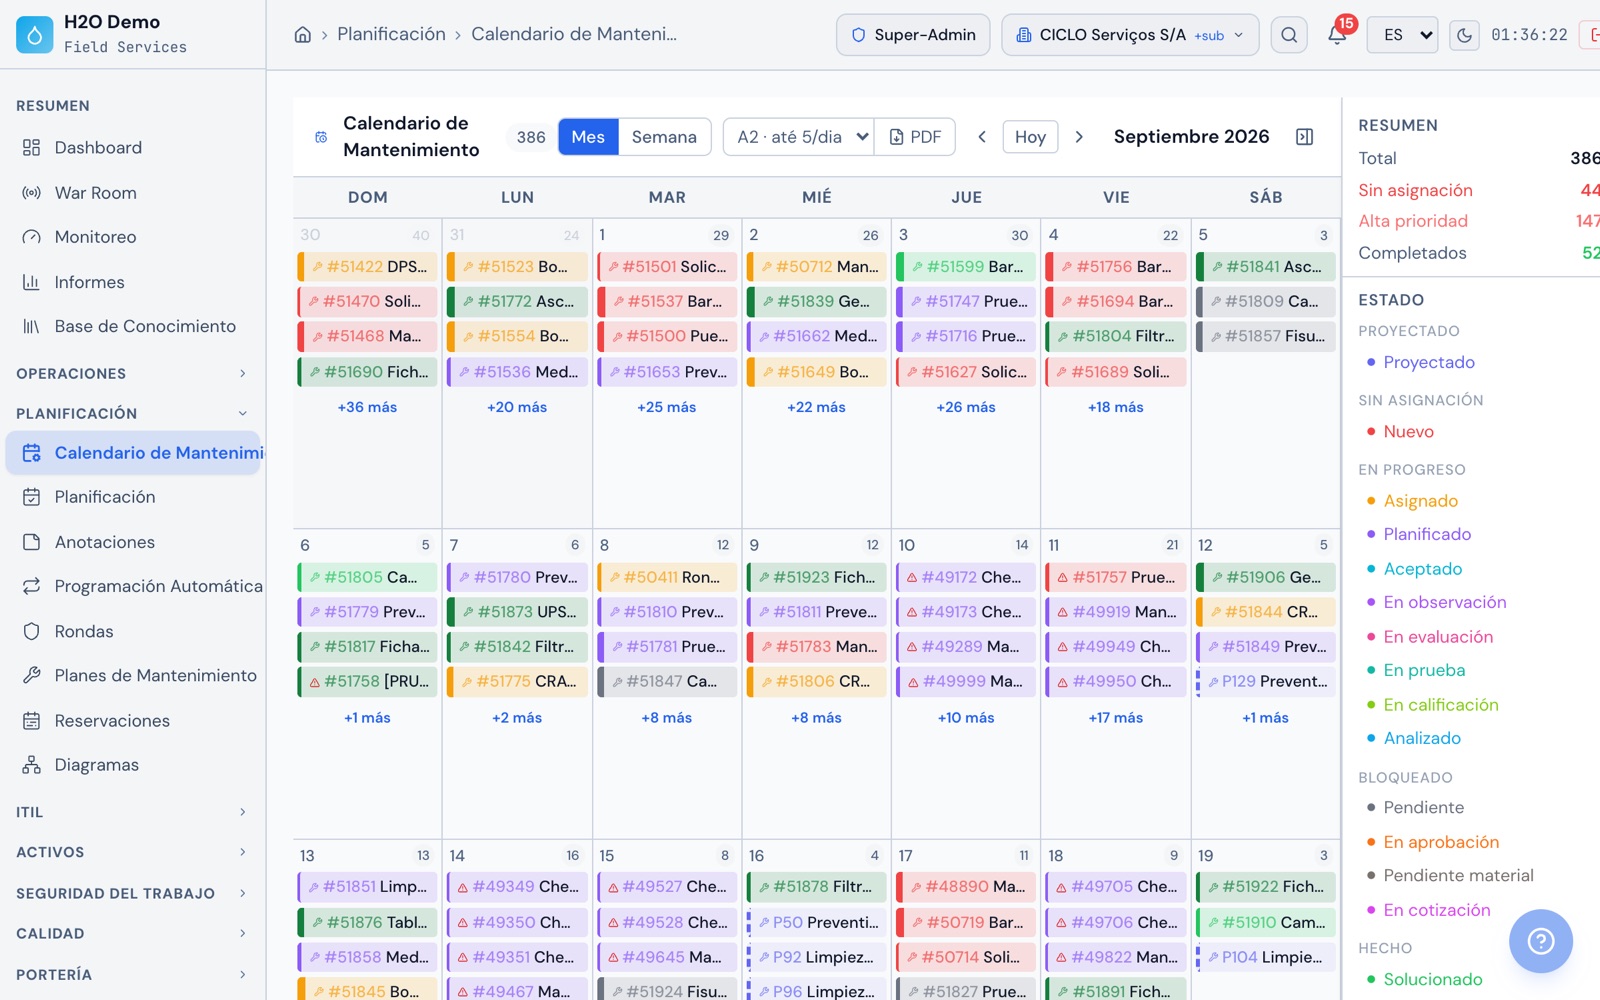Go to previous month arrow

[982, 137]
